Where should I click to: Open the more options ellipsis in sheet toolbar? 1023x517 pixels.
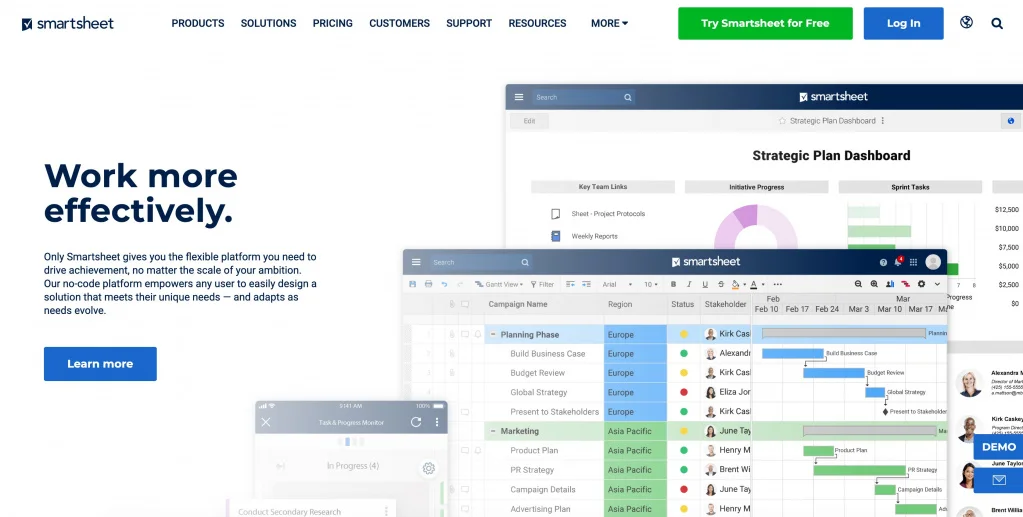pos(778,284)
